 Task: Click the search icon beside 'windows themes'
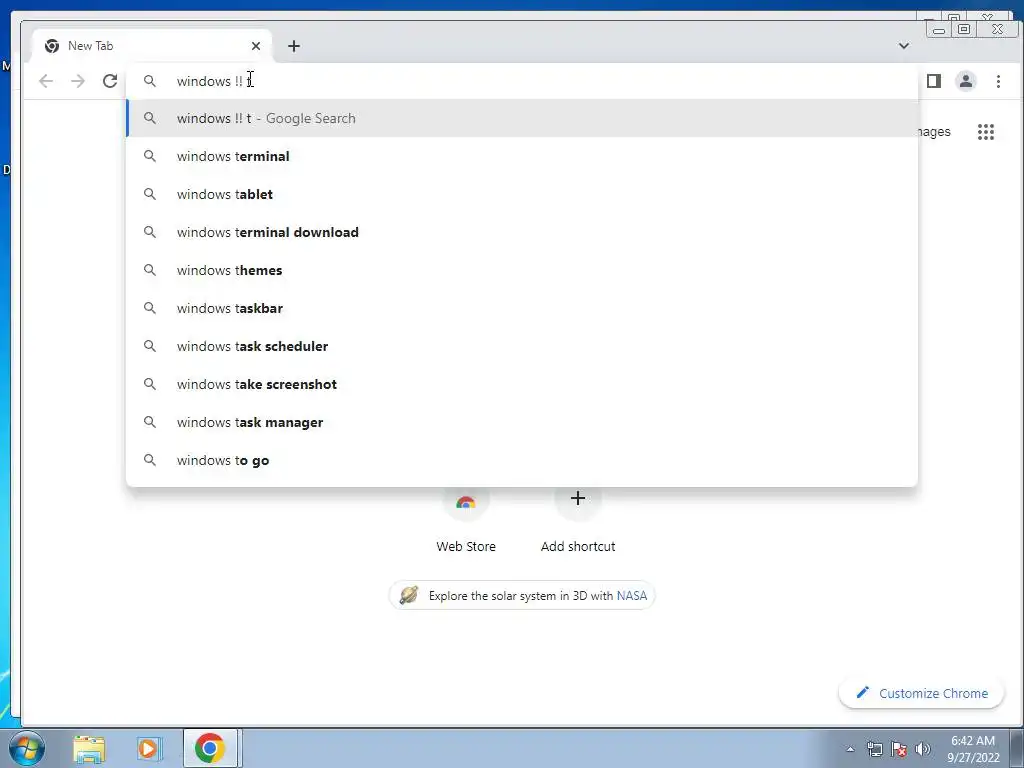coord(150,270)
